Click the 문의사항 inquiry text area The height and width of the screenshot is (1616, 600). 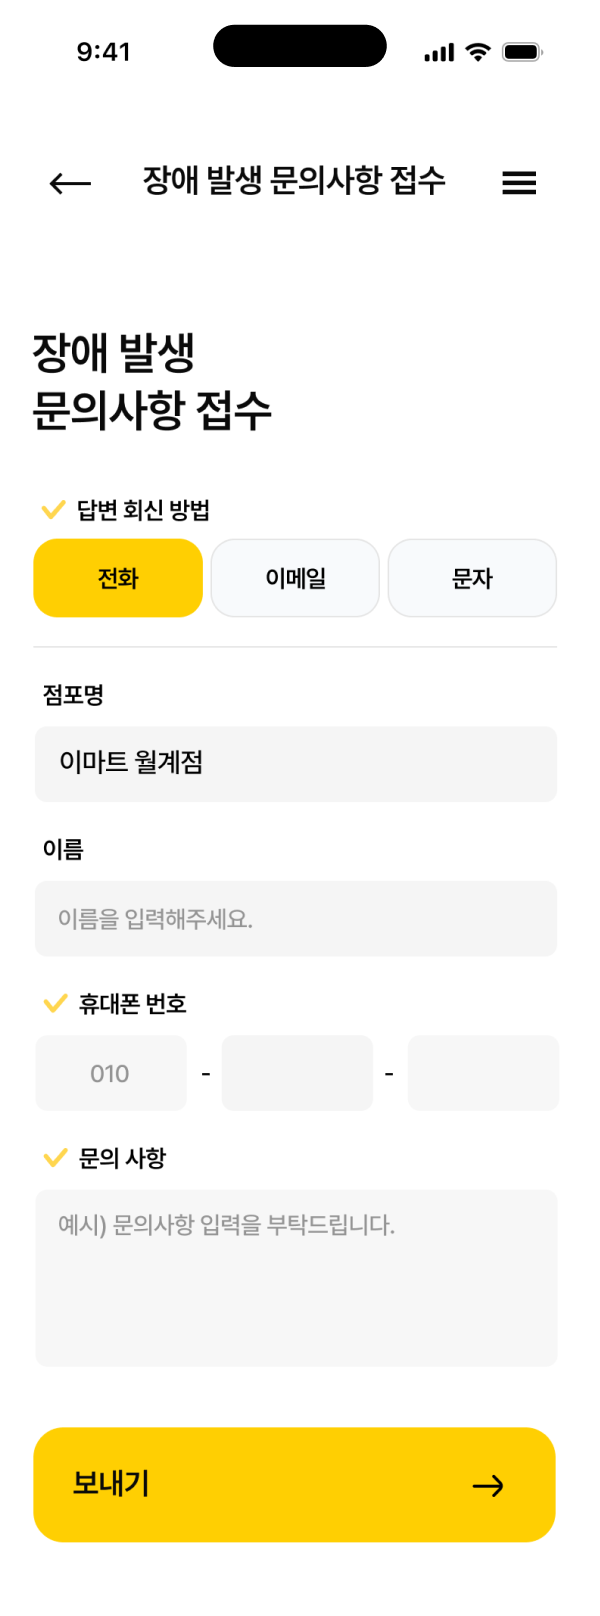click(x=296, y=1275)
